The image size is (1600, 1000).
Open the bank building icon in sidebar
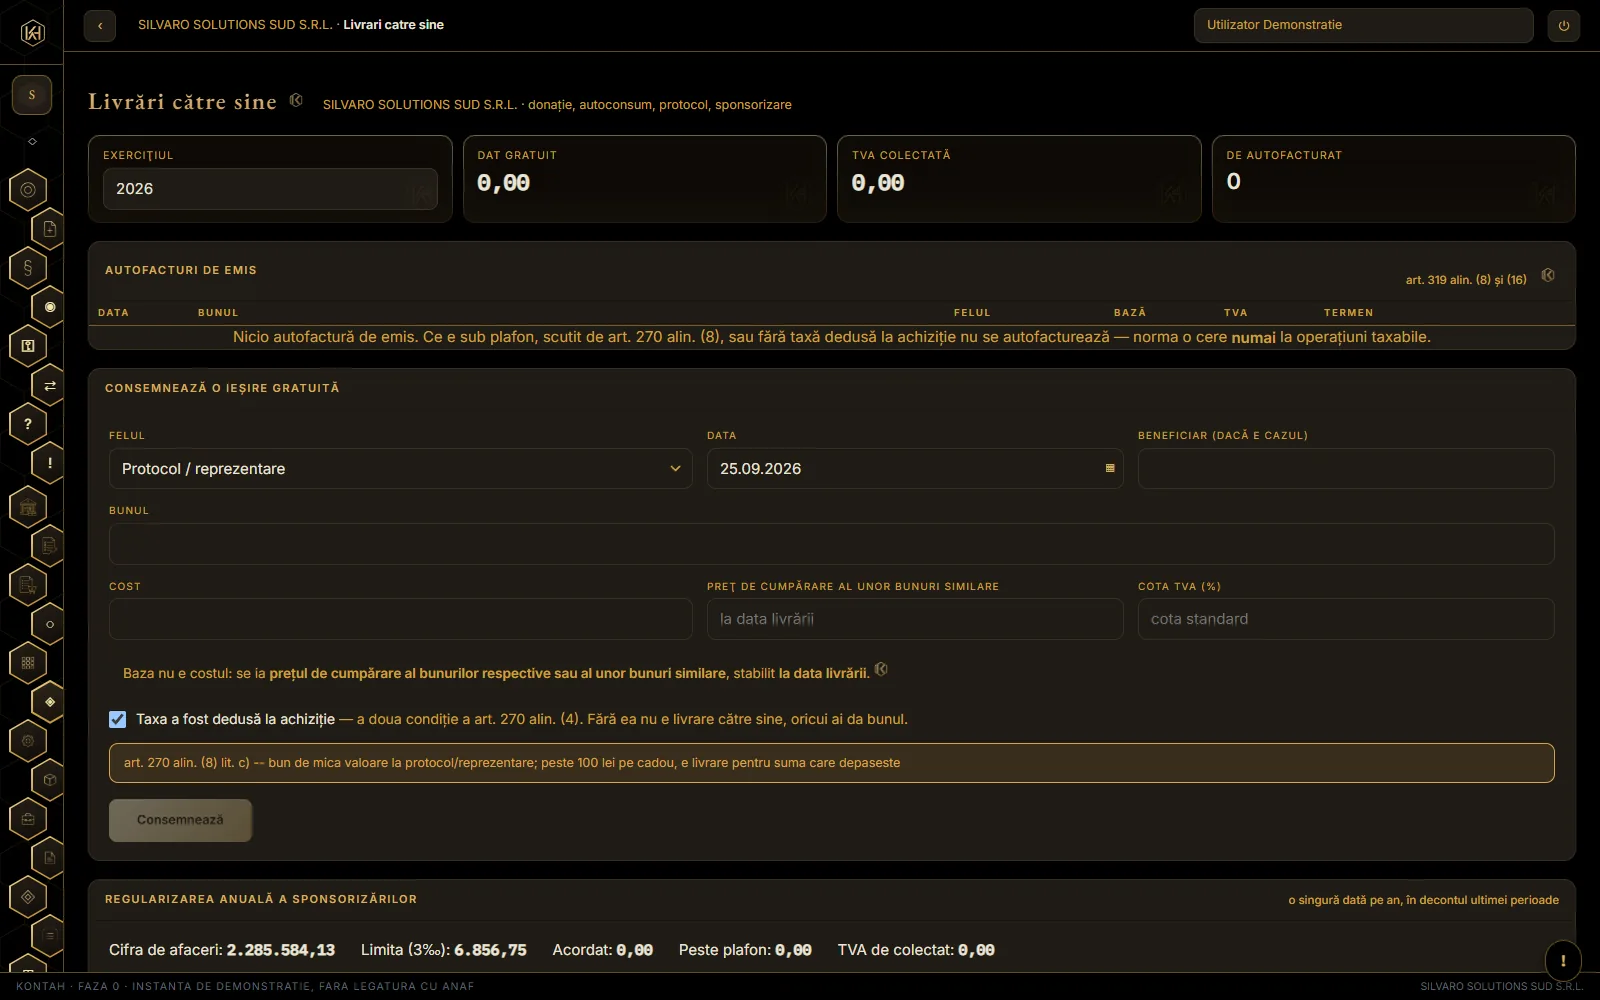click(28, 507)
